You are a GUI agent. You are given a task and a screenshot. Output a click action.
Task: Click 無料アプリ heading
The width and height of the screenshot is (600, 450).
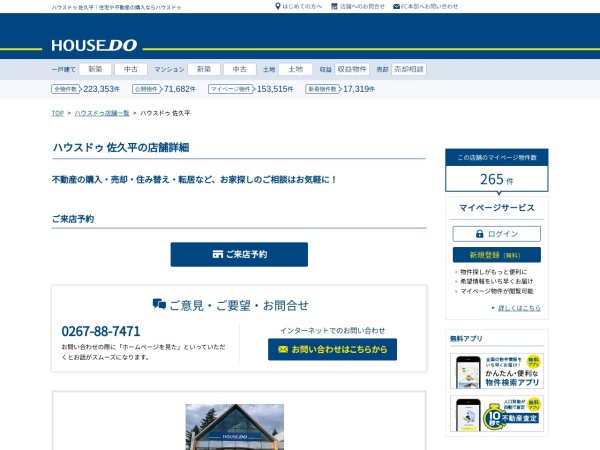click(x=466, y=339)
